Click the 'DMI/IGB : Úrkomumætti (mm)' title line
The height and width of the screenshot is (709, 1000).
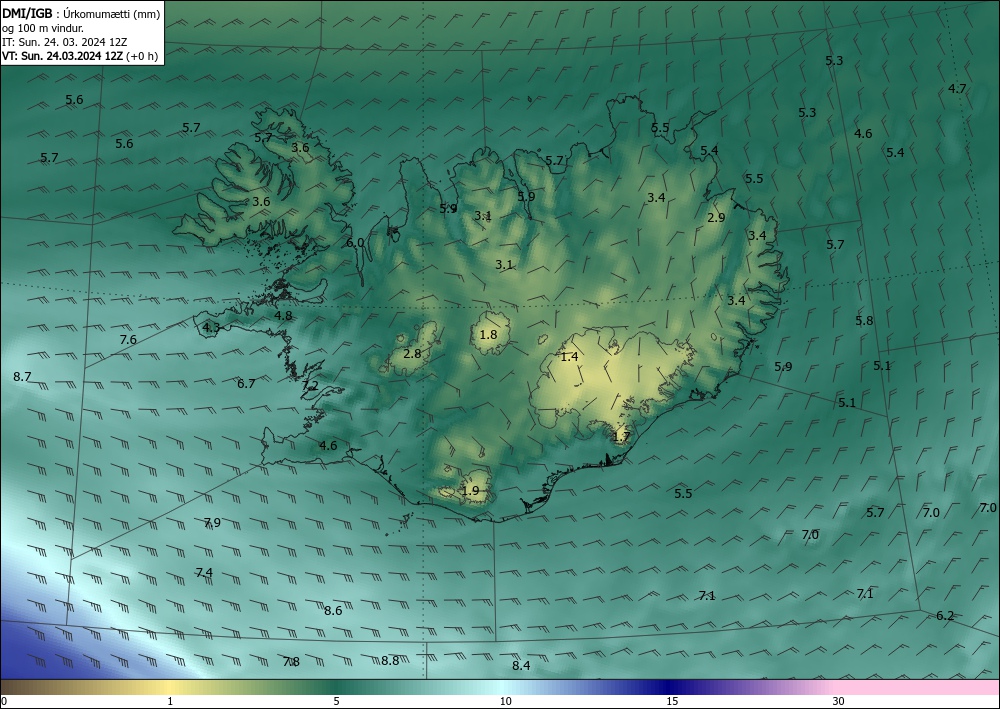pos(81,13)
